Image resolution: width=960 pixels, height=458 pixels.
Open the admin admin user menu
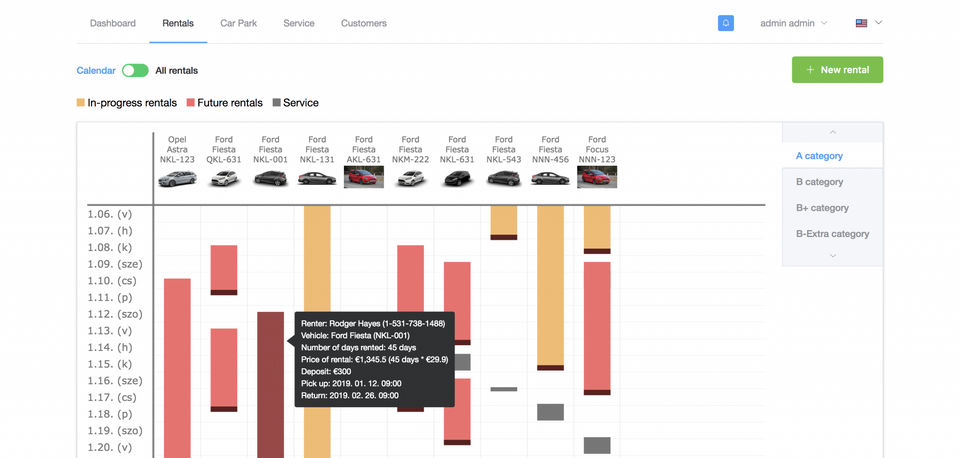point(793,23)
